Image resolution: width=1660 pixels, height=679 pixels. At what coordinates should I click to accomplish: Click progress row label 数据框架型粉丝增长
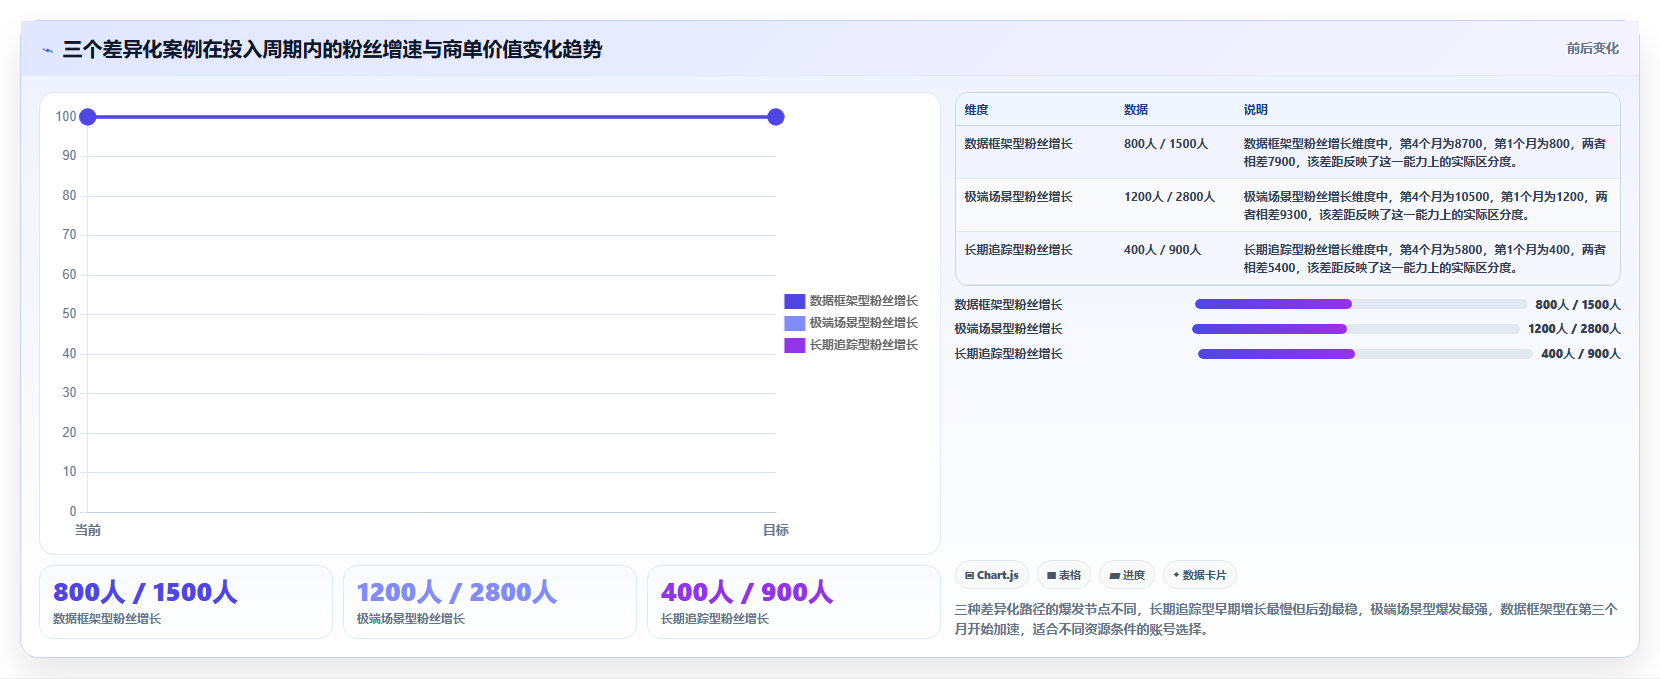(1008, 305)
